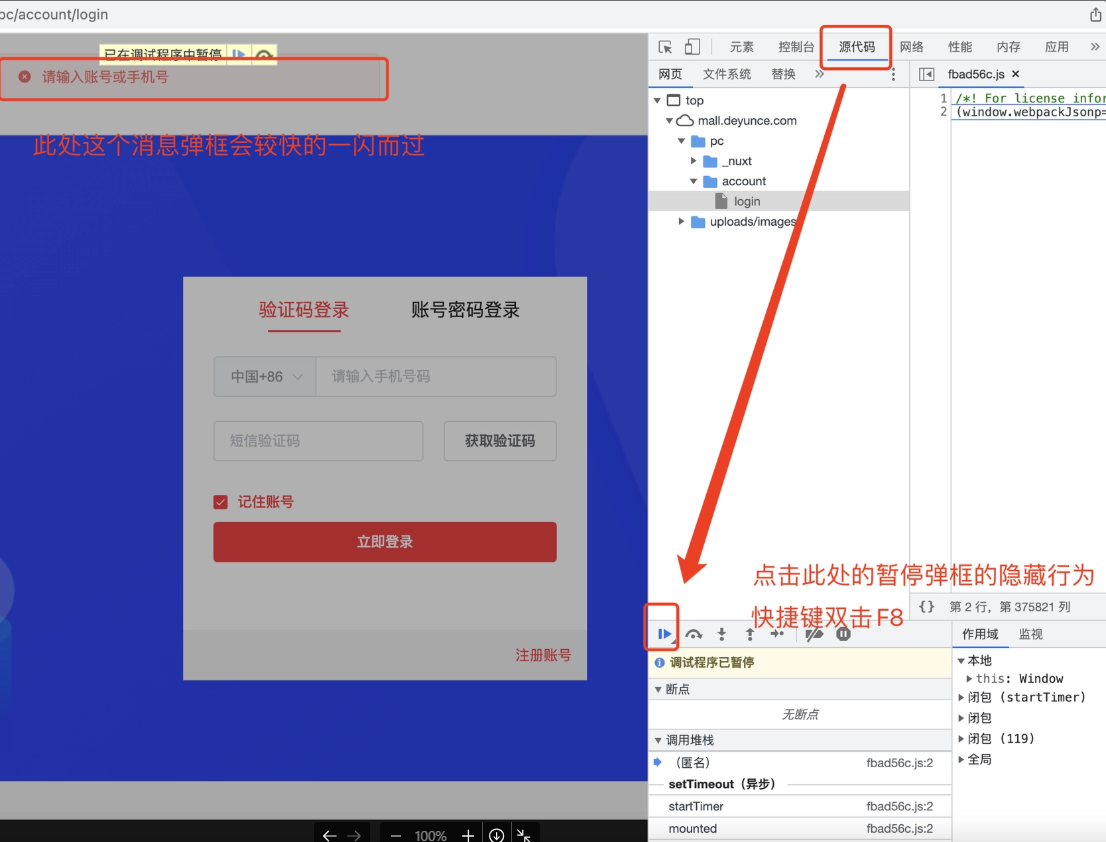Switch to the Performance (性能) tab
Viewport: 1106px width, 842px height.
960,47
